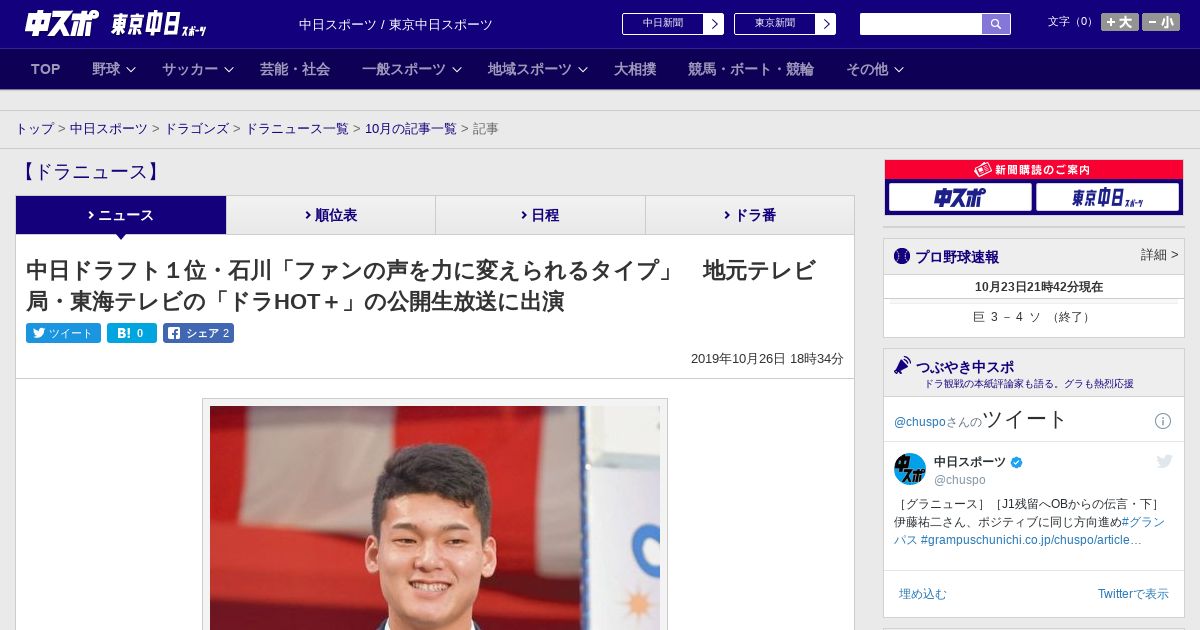Select the ニュース tab
Screen dimensions: 1200x630
click(121, 215)
